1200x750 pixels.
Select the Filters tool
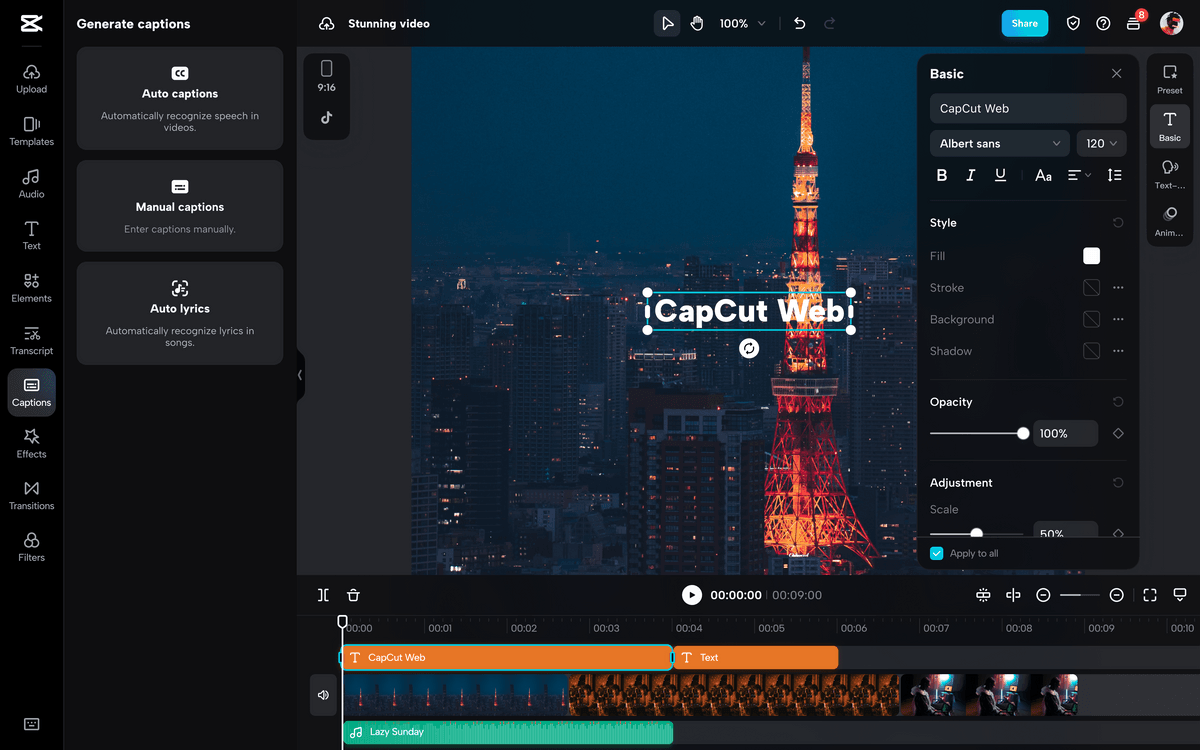click(31, 545)
